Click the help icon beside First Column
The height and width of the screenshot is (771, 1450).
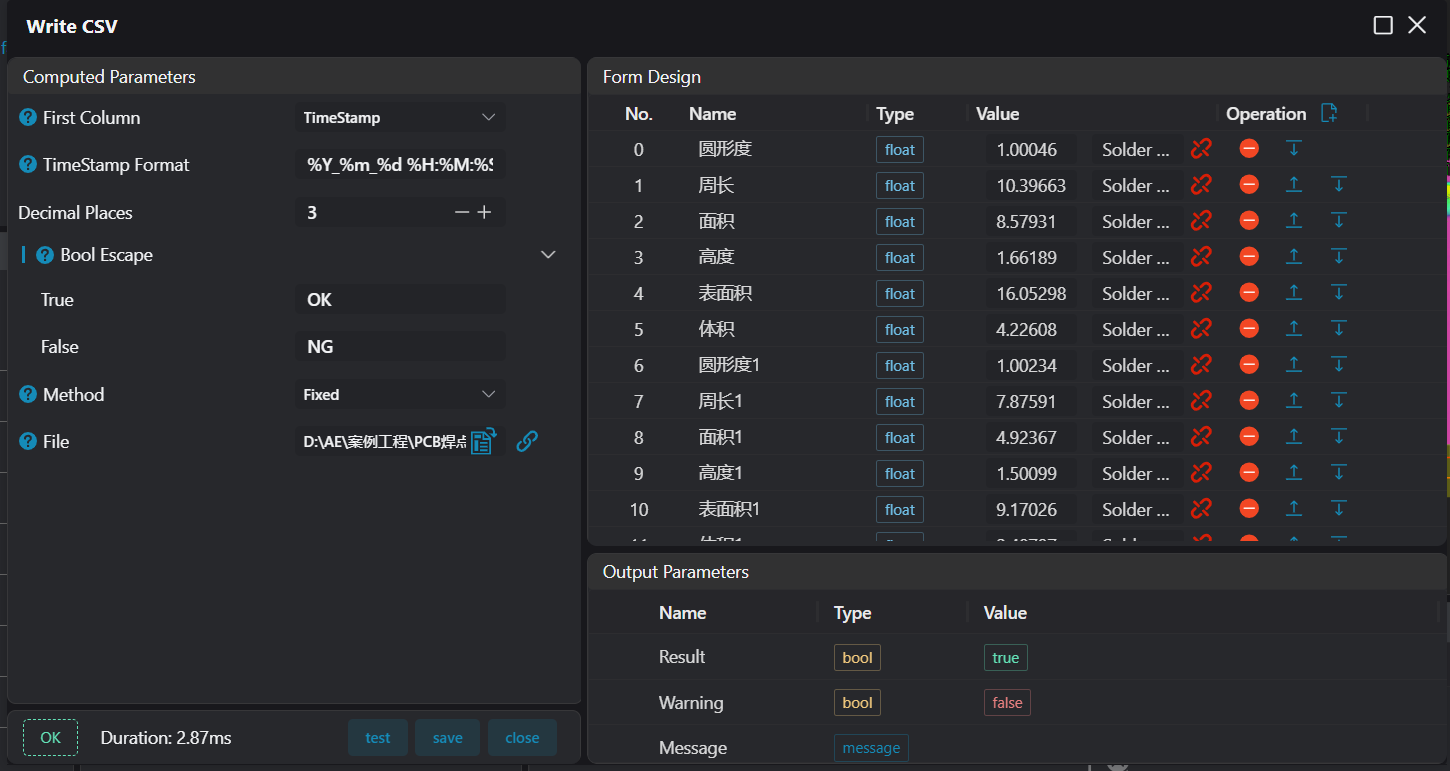coord(28,118)
